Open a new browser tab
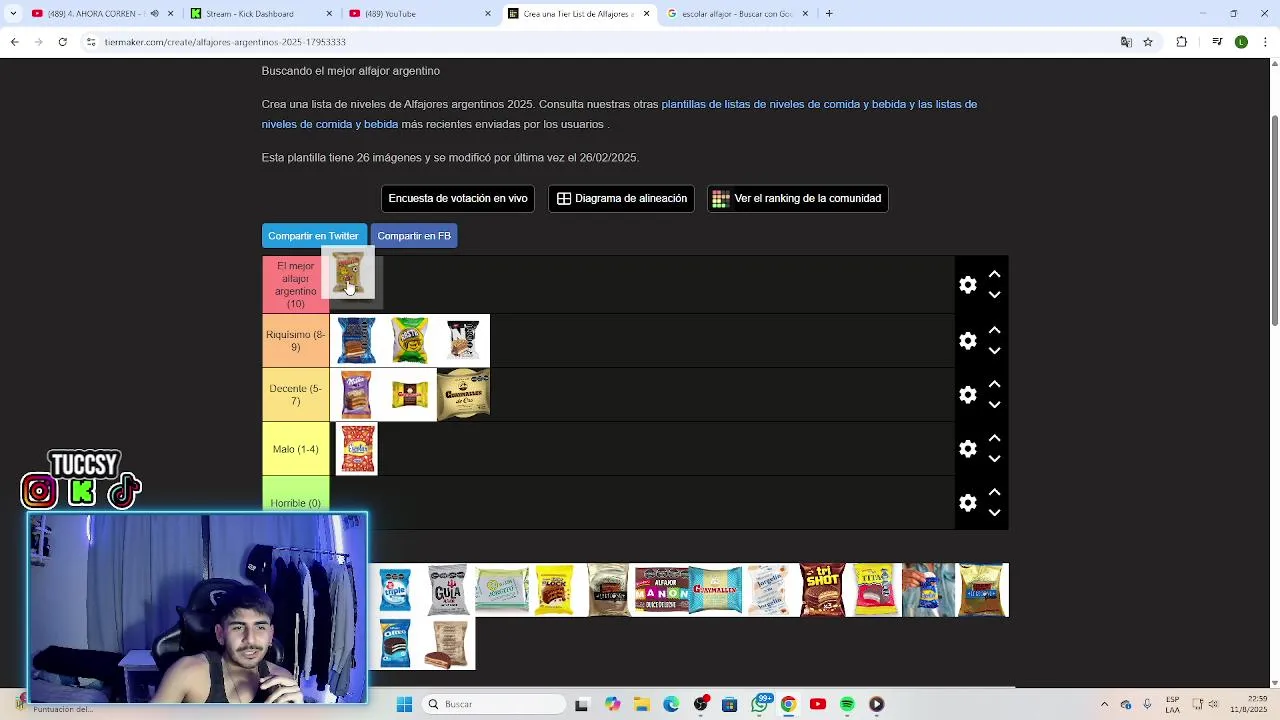The image size is (1280, 720). click(829, 14)
